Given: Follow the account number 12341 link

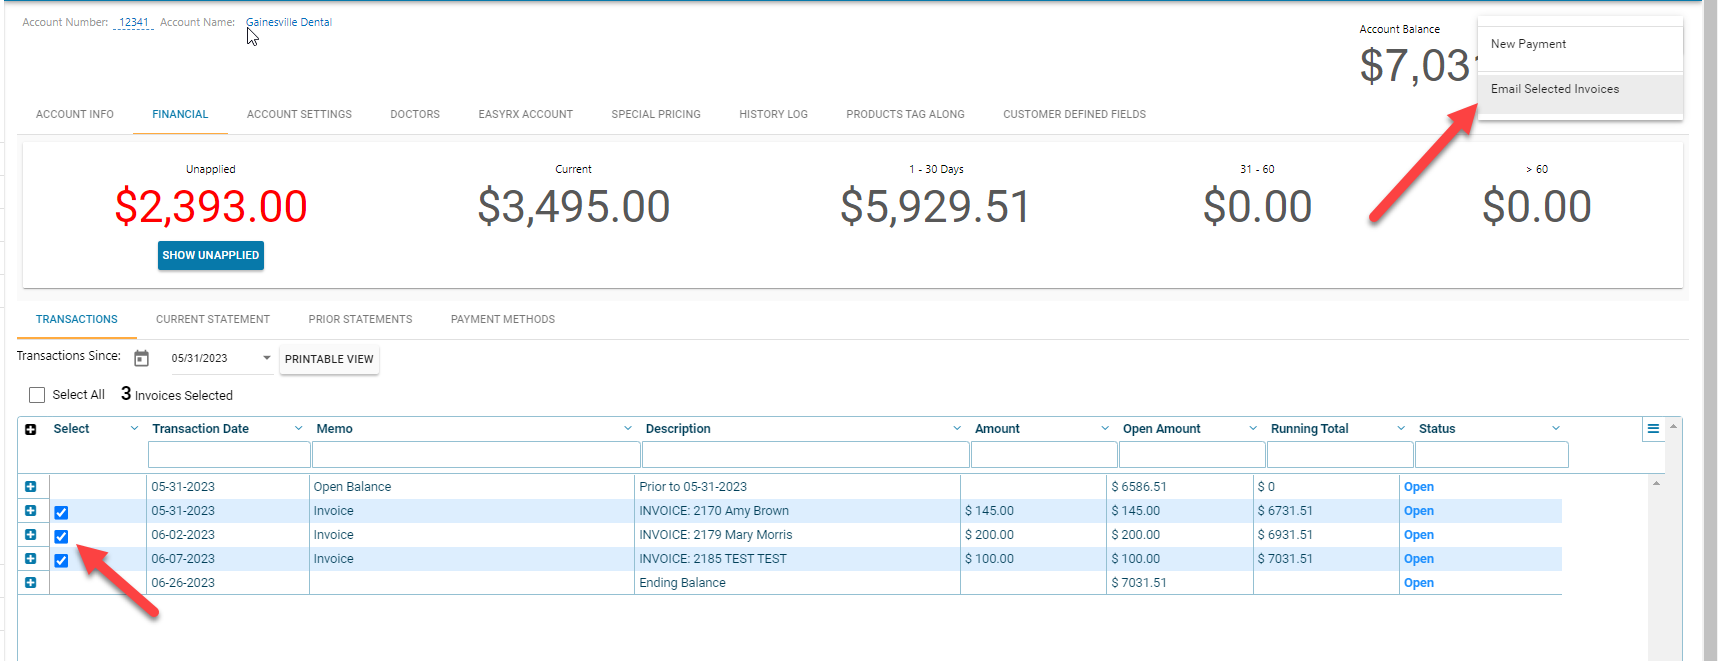Looking at the screenshot, I should coord(133,22).
